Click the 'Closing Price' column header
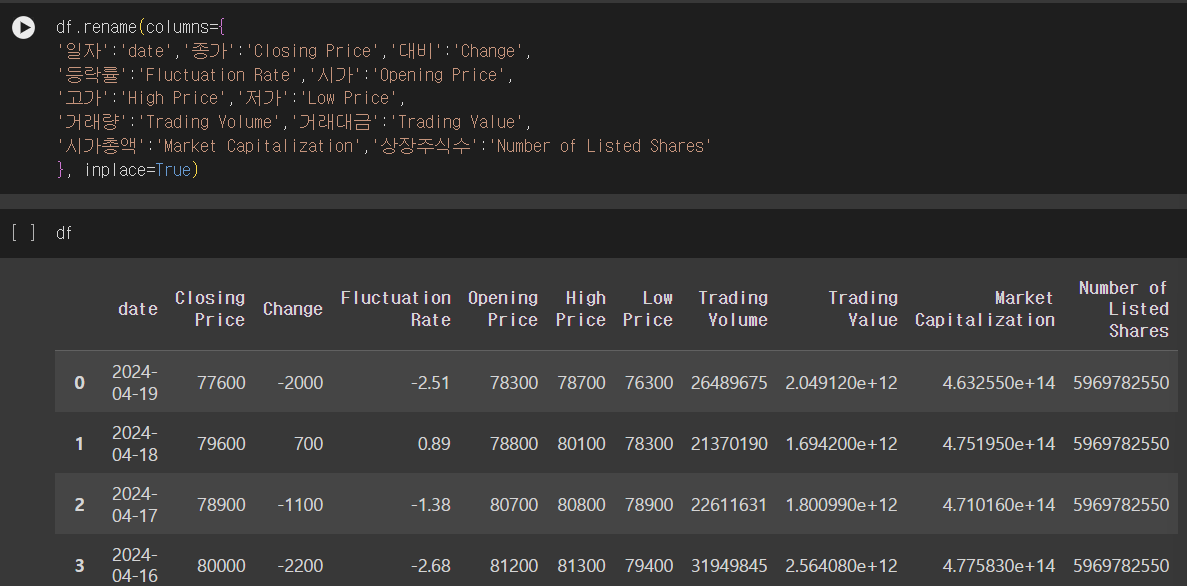 (210, 309)
